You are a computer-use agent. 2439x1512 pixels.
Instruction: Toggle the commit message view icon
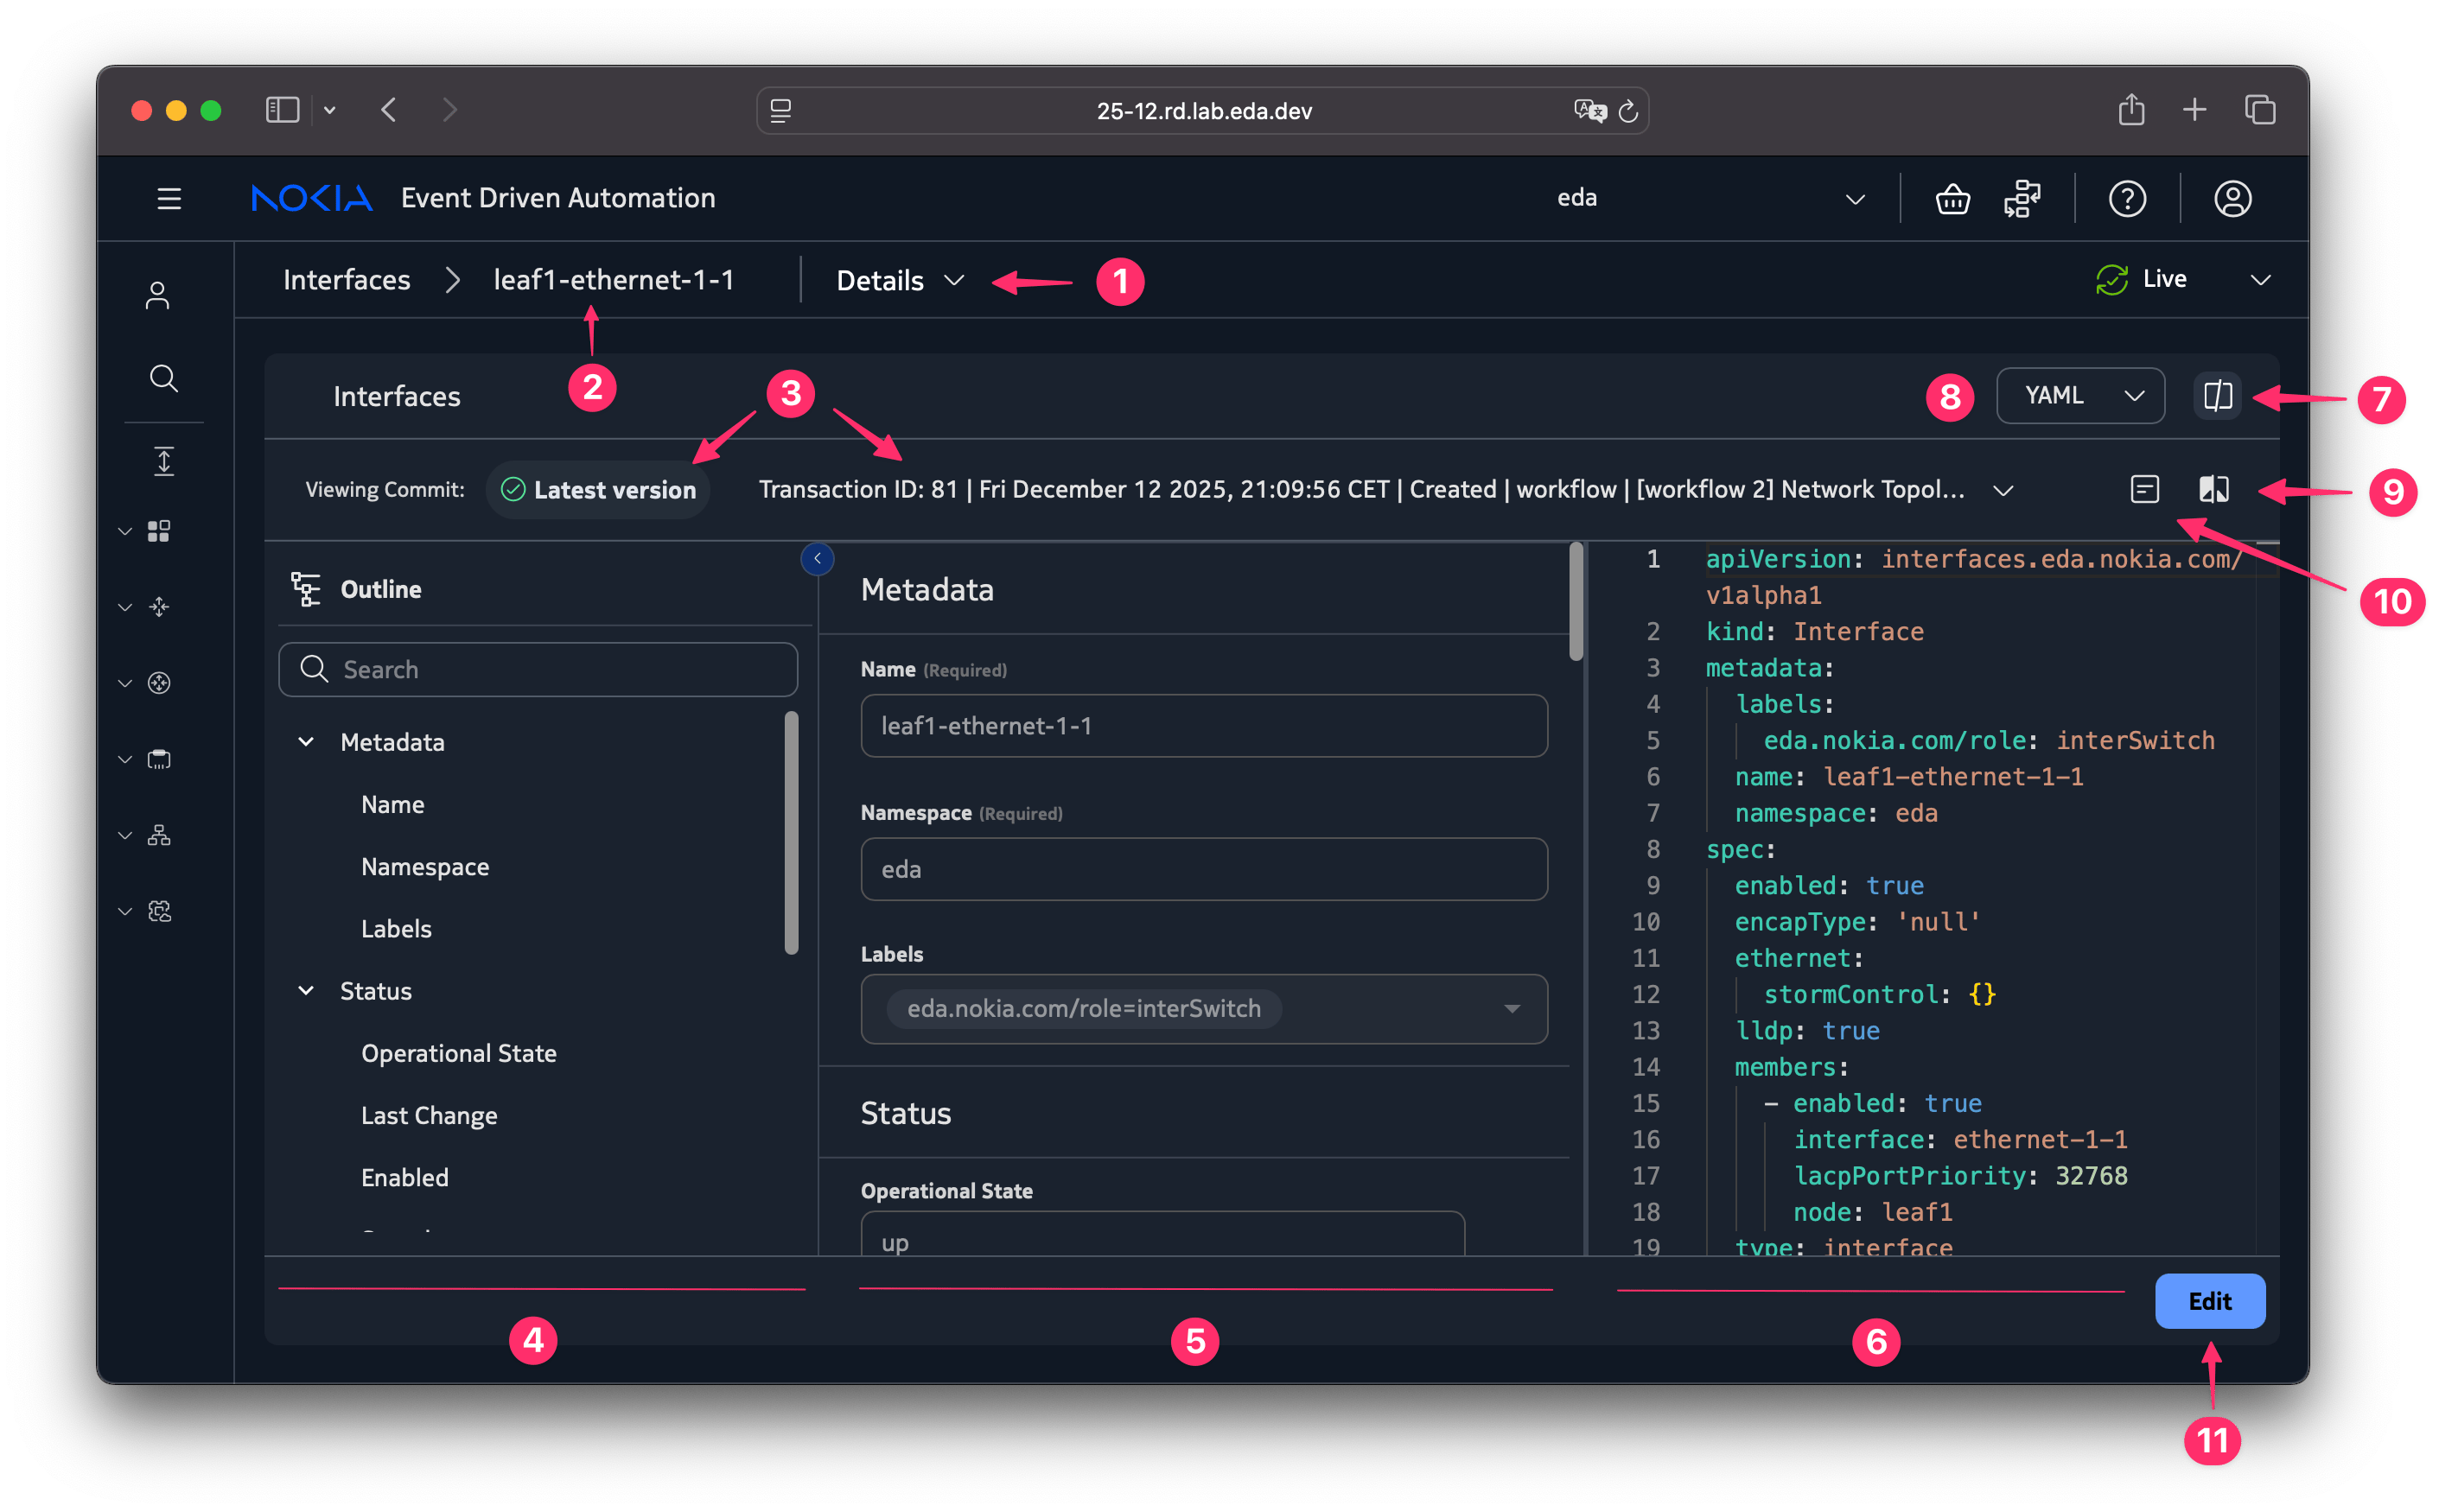[x=2144, y=489]
